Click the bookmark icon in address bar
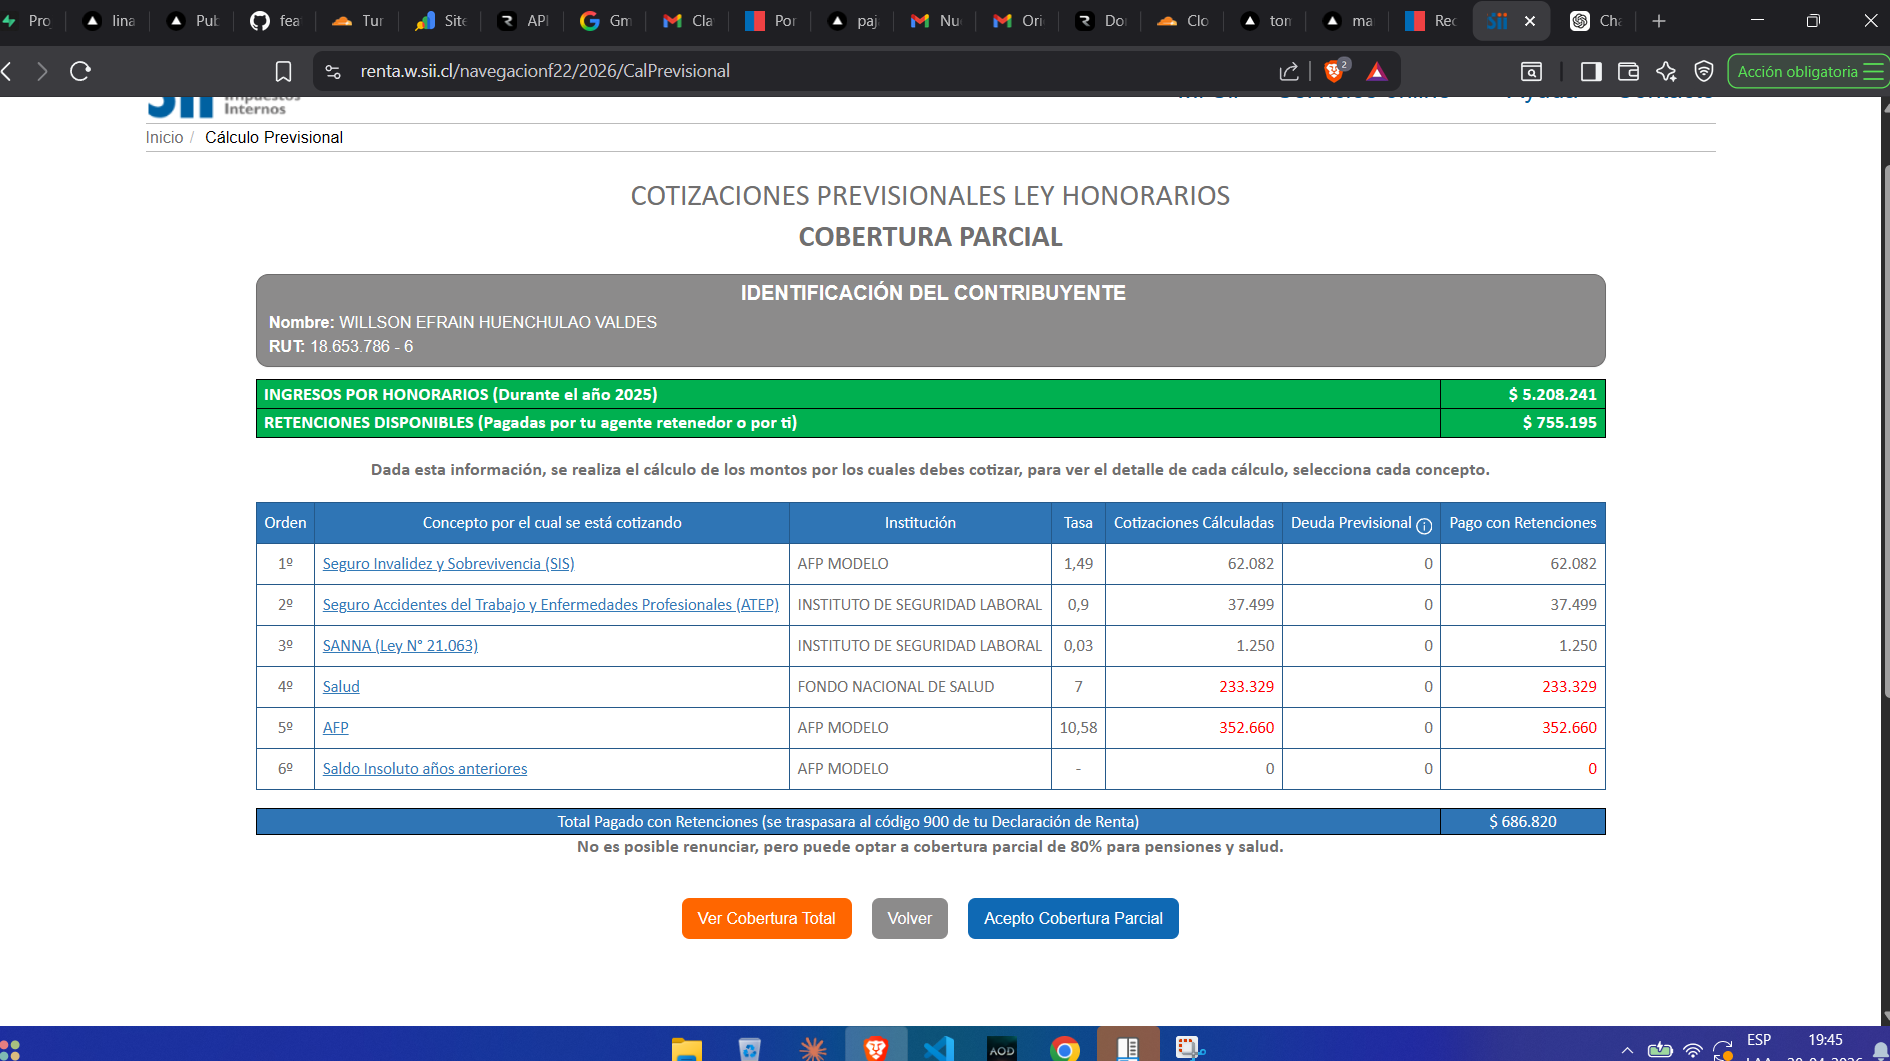The image size is (1890, 1061). (x=283, y=71)
